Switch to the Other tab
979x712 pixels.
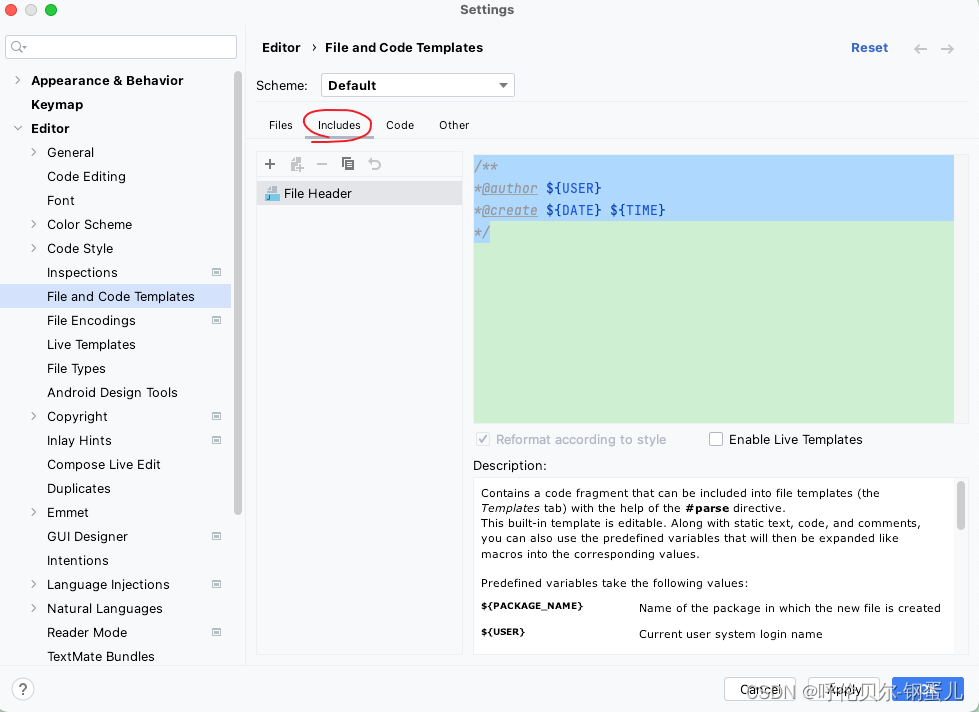(454, 125)
